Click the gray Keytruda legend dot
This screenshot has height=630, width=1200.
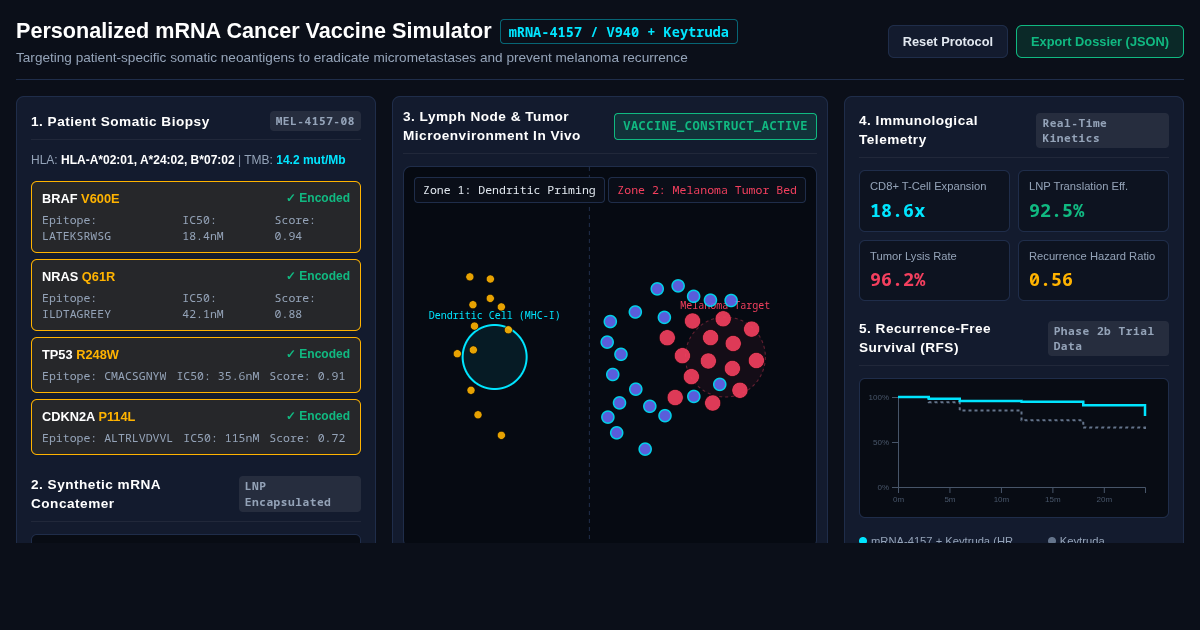1052,541
